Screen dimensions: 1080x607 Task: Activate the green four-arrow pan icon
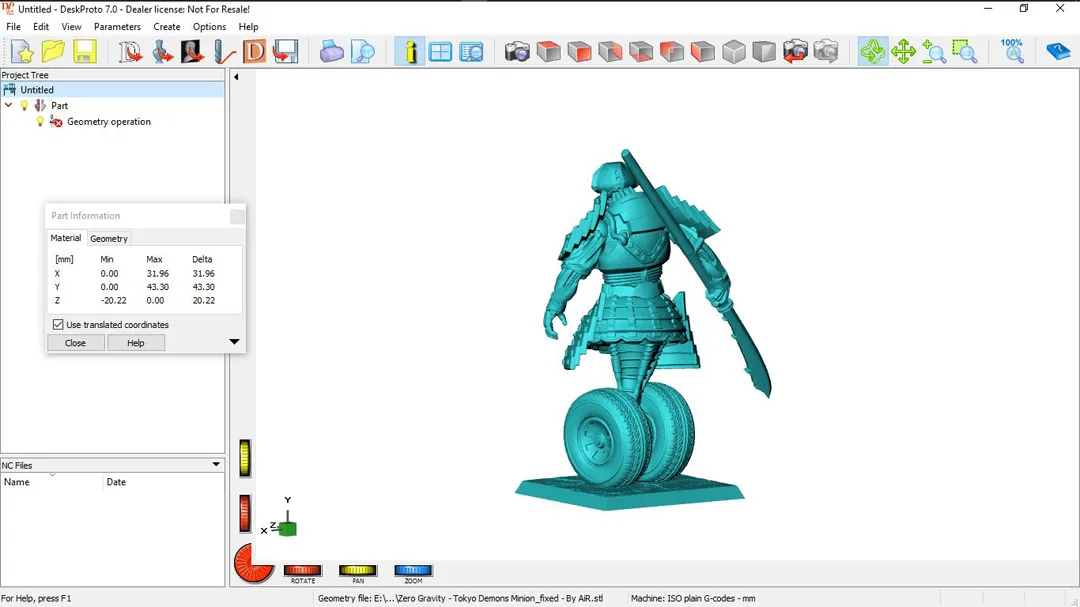903,52
